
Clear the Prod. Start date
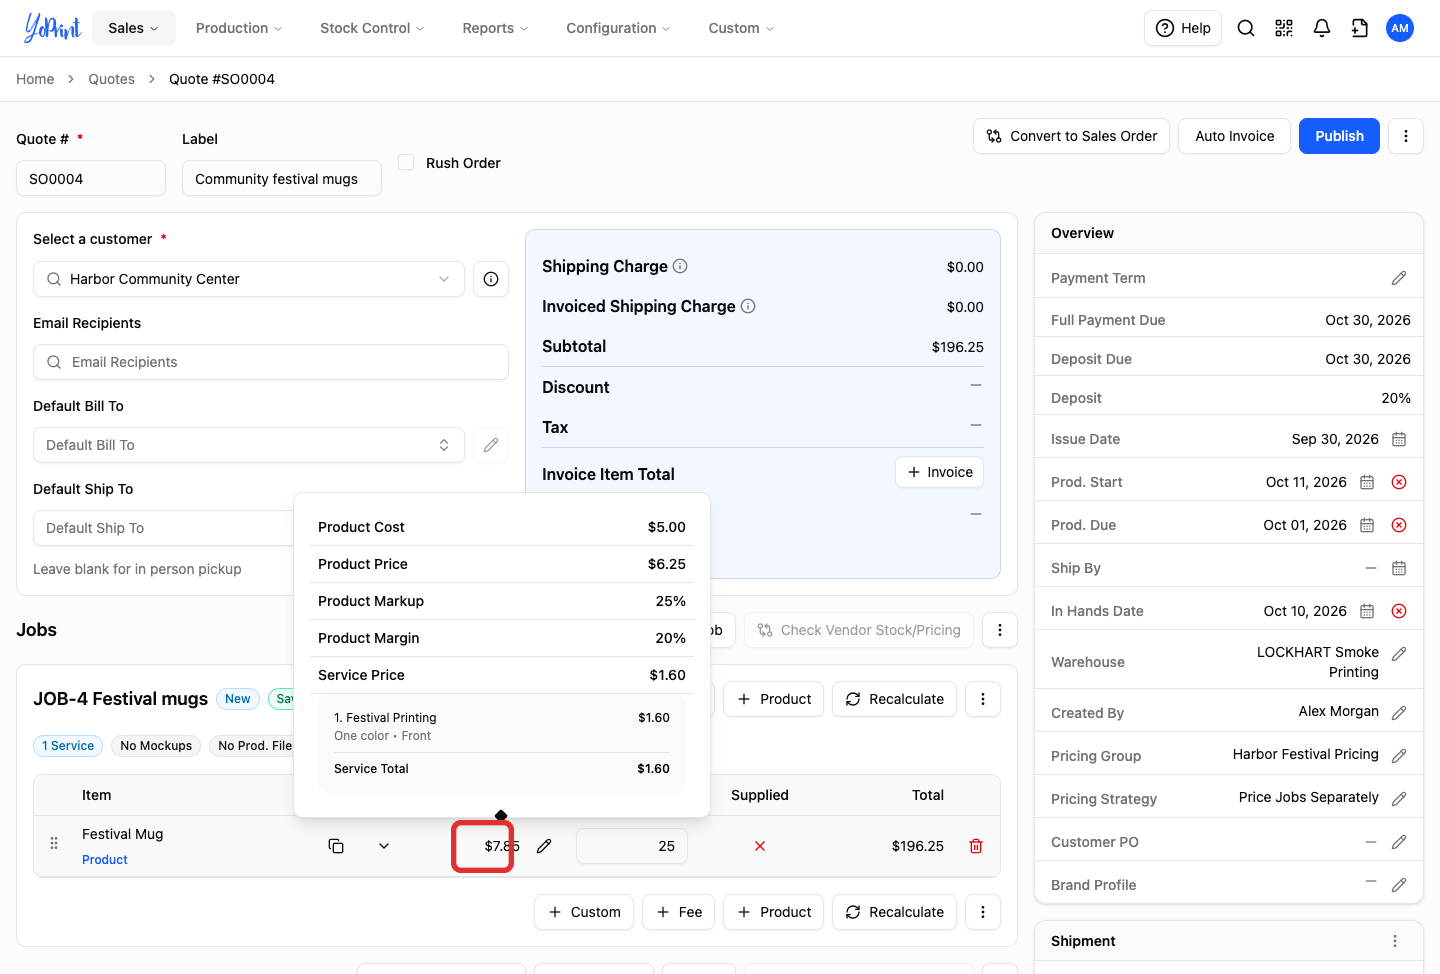1399,482
